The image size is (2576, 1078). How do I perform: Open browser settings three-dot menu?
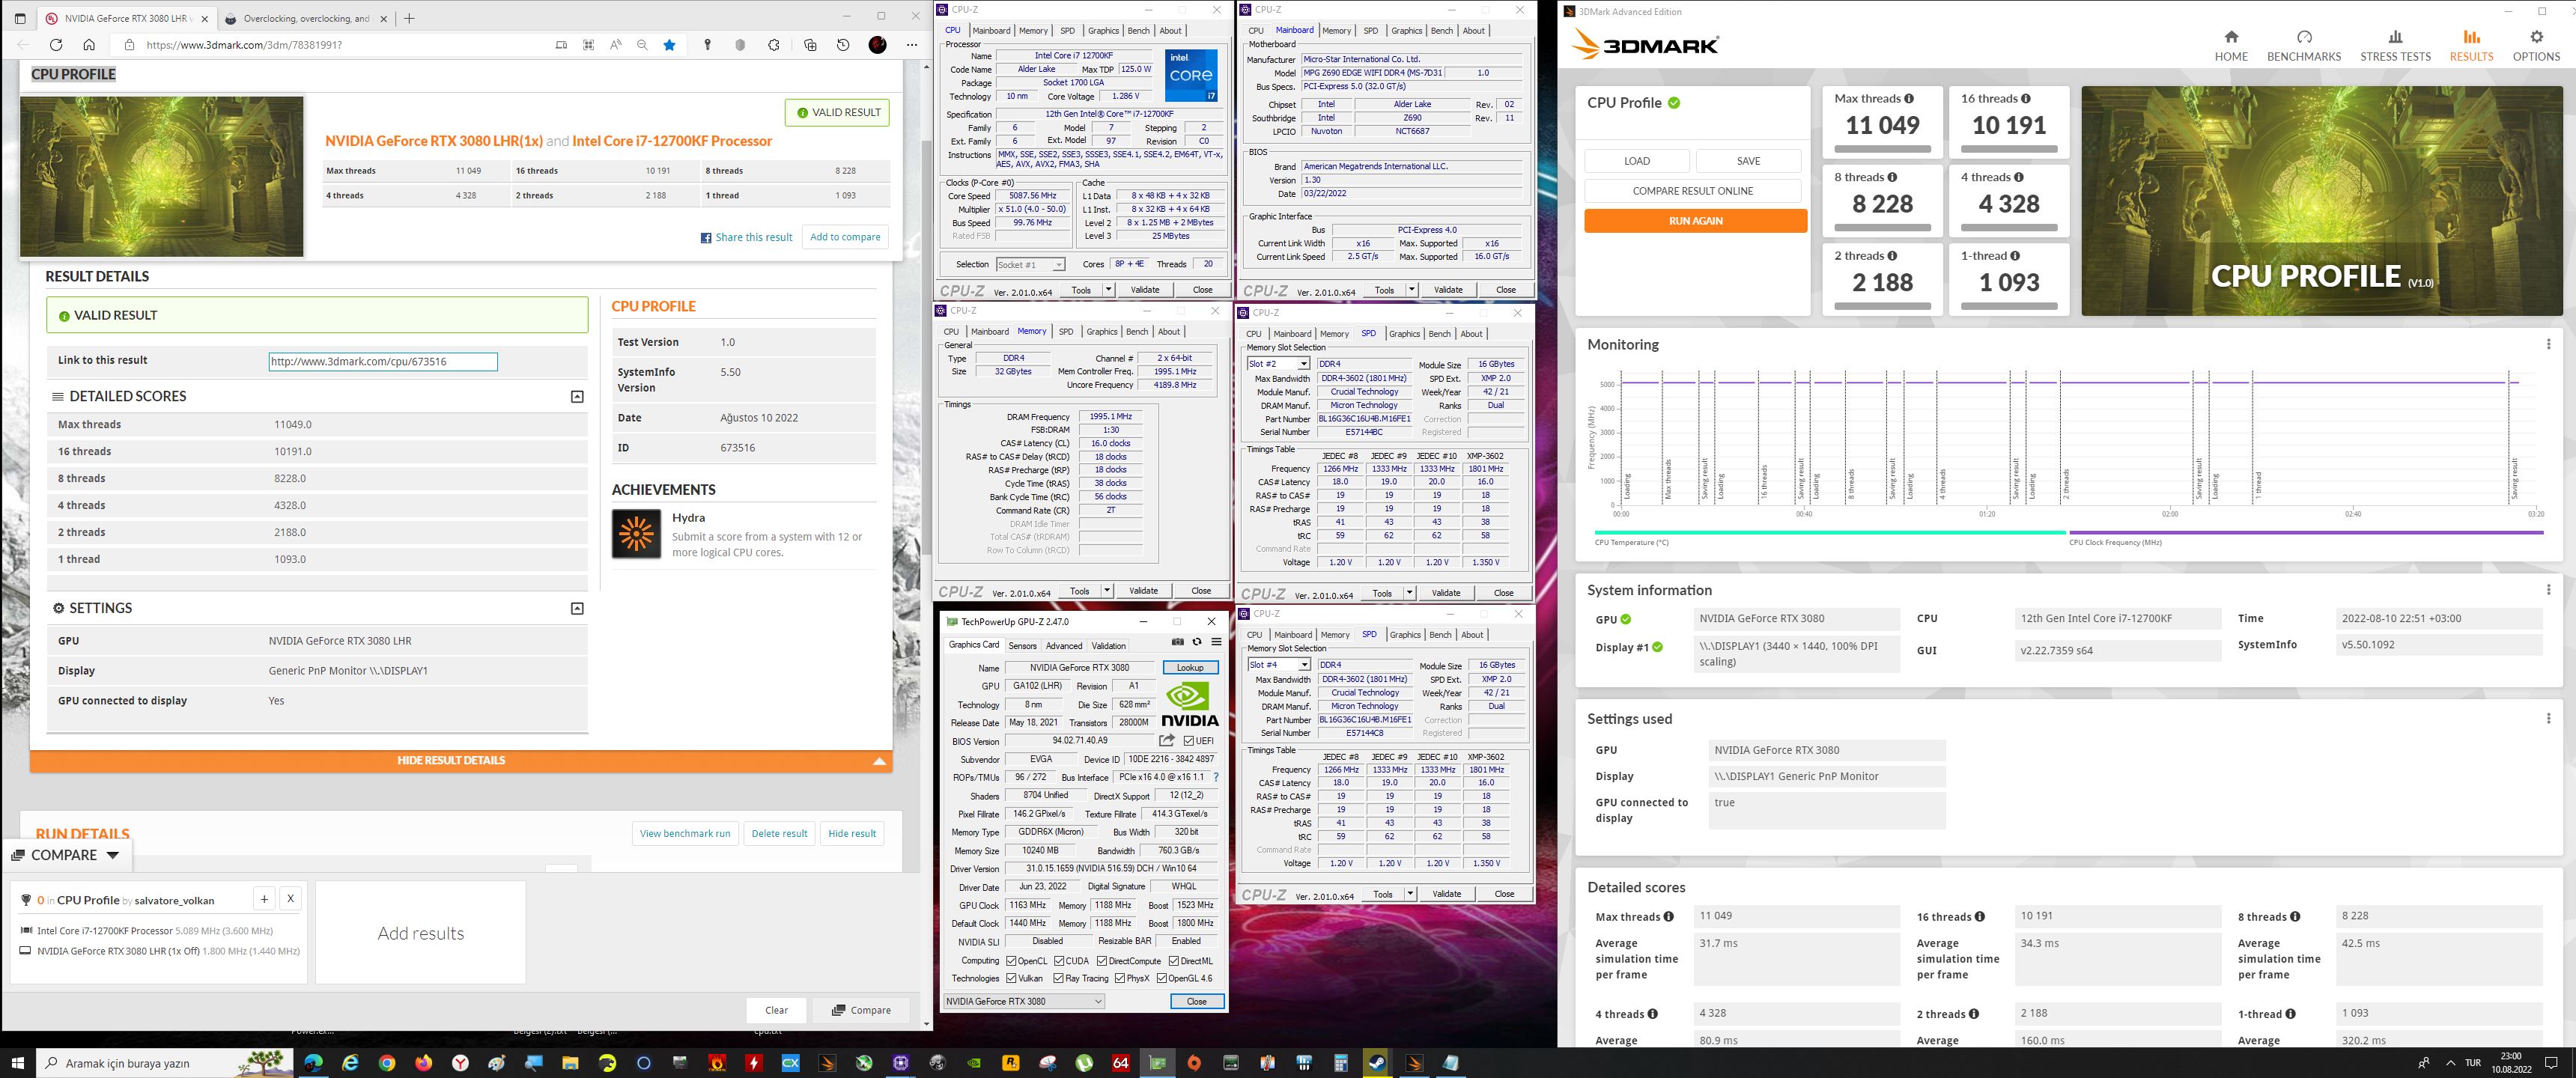pyautogui.click(x=911, y=45)
